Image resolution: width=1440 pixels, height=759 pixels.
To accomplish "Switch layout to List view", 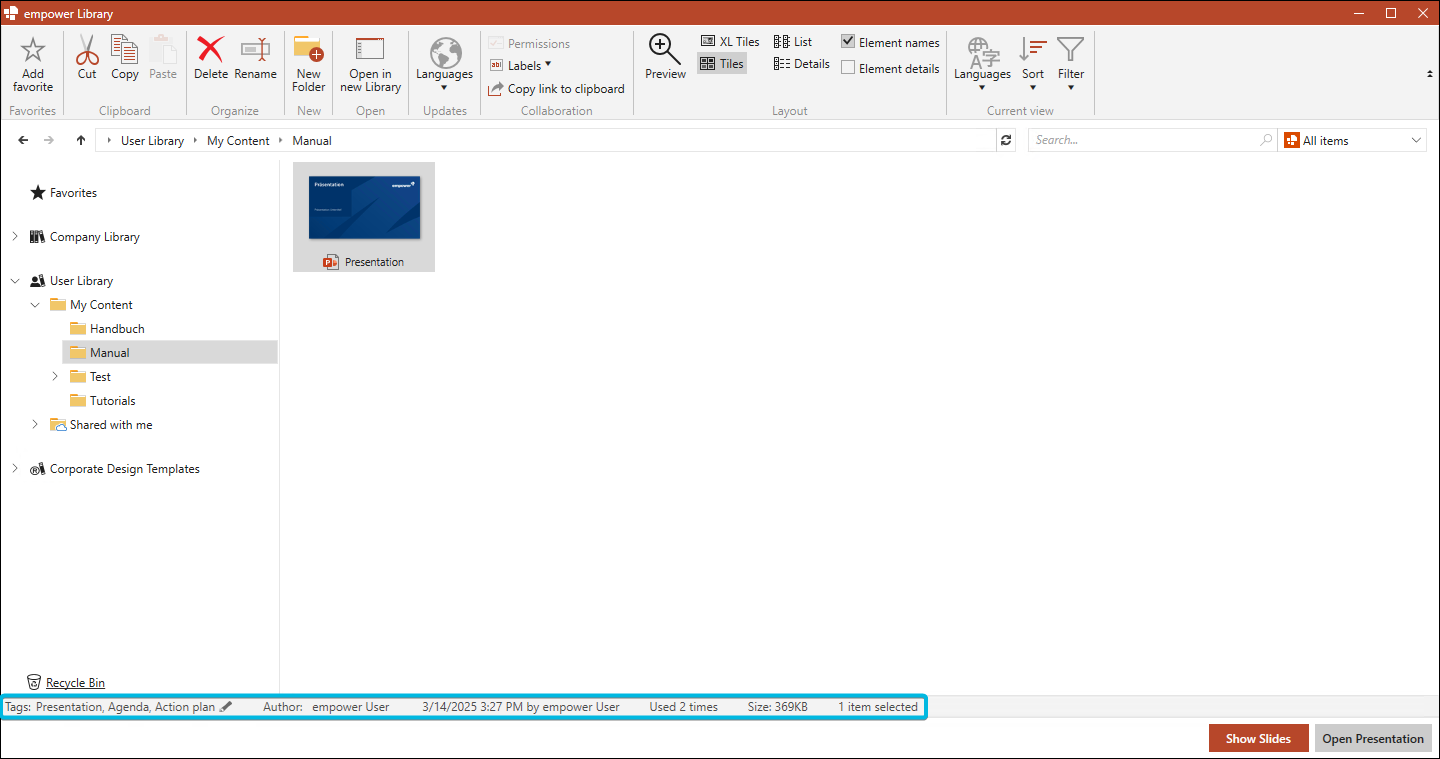I will 793,42.
